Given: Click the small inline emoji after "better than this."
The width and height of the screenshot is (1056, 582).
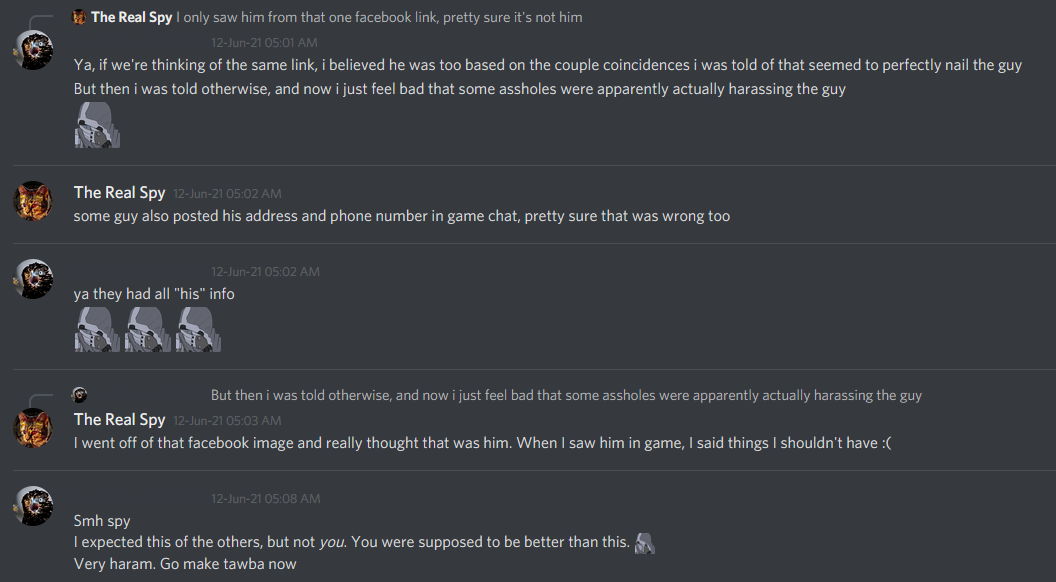Looking at the screenshot, I should pos(645,542).
